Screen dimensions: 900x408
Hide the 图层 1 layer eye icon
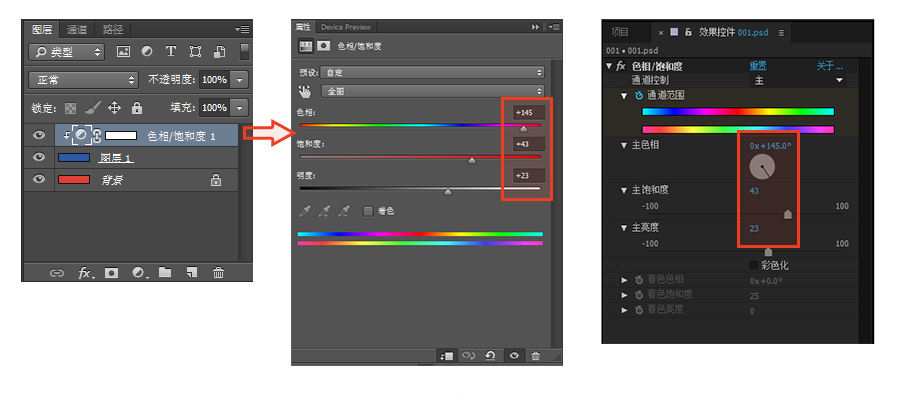pos(39,158)
